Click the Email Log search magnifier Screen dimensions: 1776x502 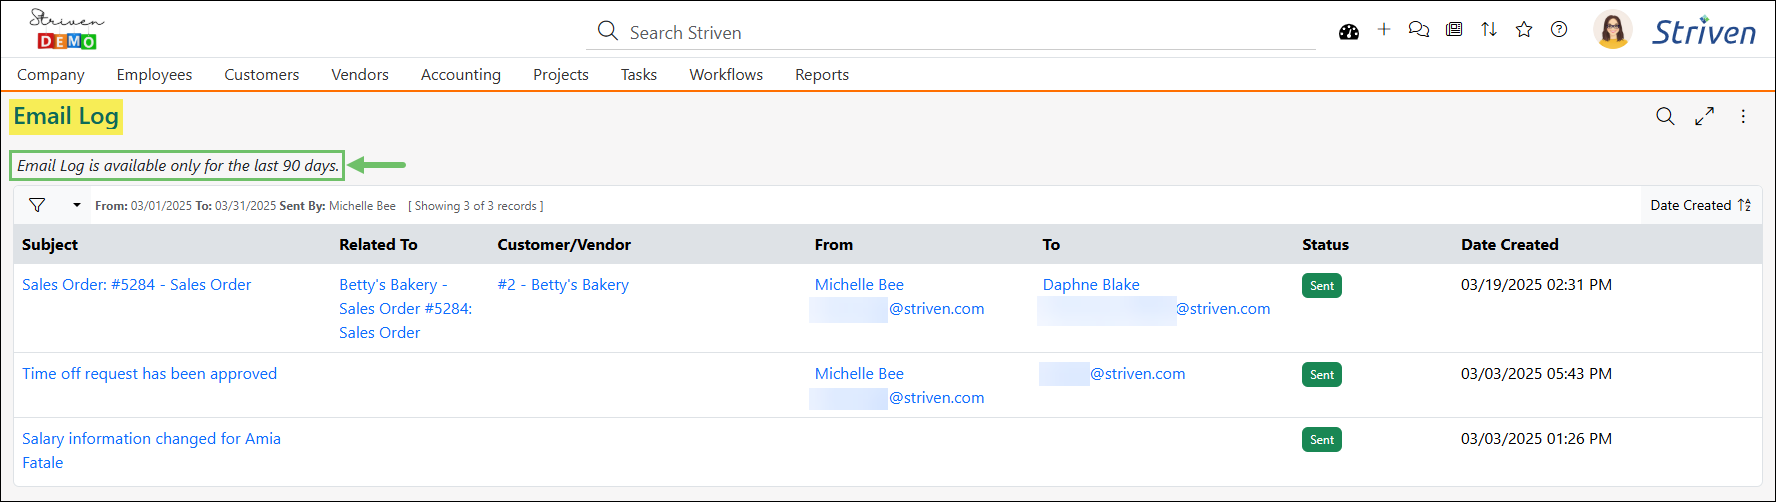click(1665, 116)
